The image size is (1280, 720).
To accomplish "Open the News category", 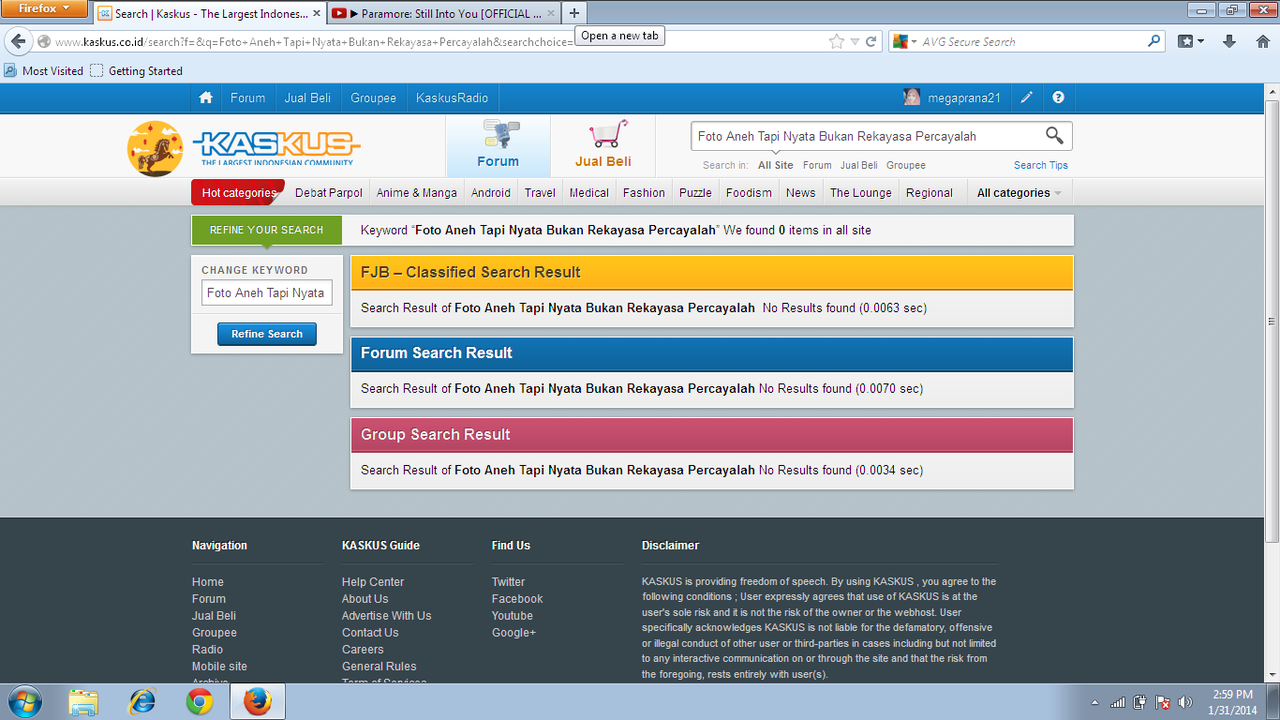I will [x=801, y=193].
